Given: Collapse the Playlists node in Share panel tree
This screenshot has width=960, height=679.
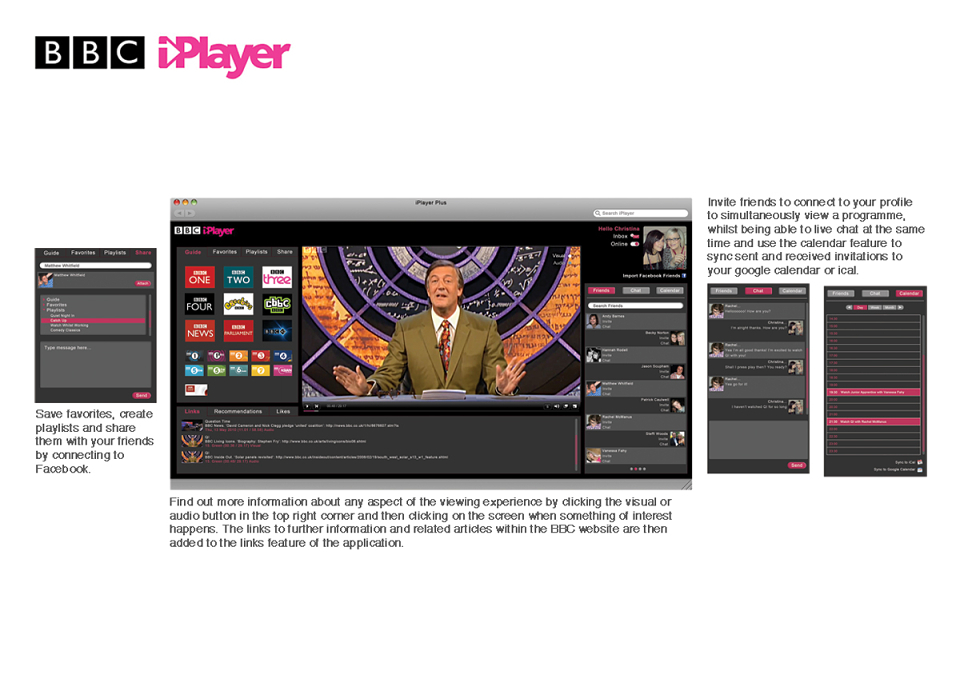Looking at the screenshot, I should point(43,310).
